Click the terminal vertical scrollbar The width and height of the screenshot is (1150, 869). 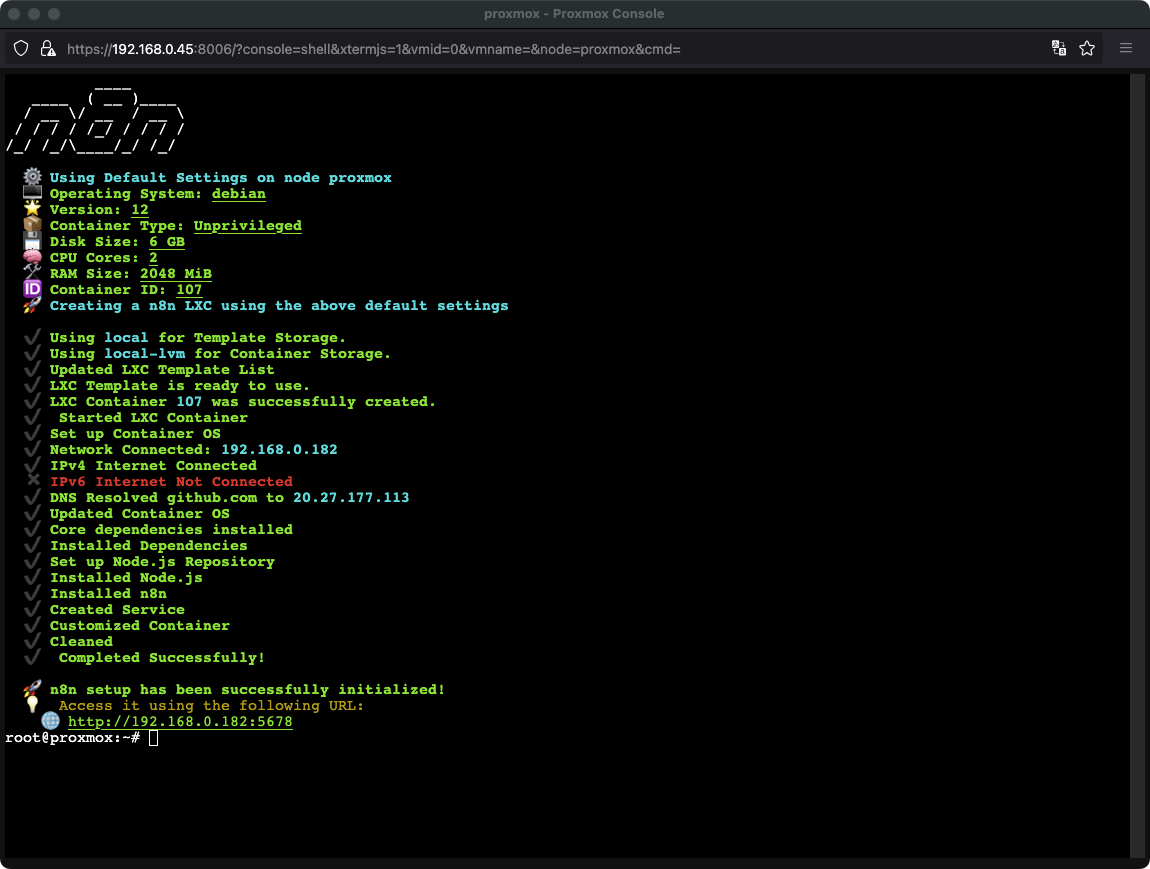(x=1136, y=465)
